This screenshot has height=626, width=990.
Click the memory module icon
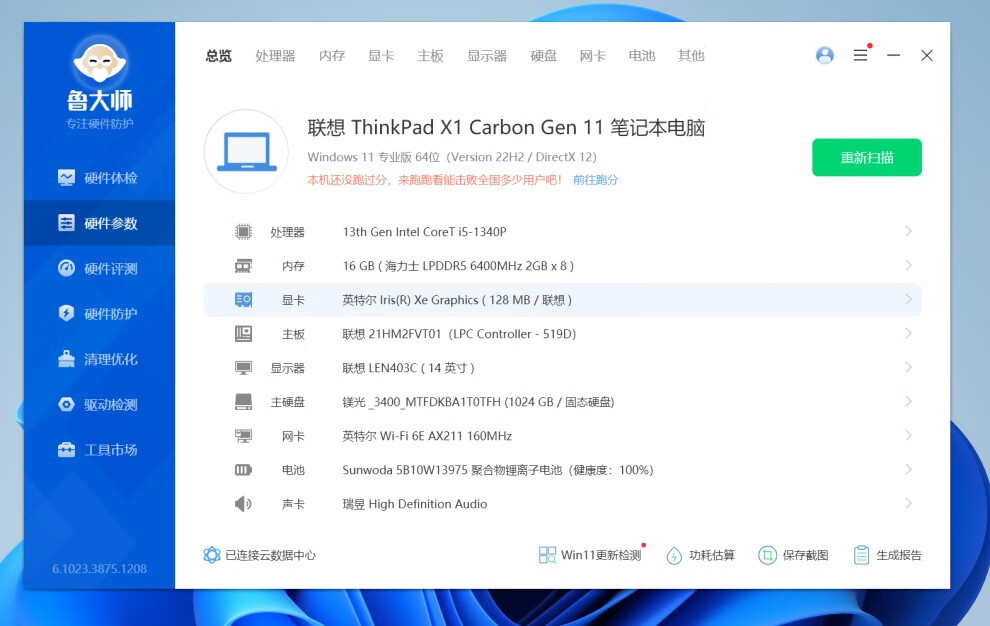243,266
